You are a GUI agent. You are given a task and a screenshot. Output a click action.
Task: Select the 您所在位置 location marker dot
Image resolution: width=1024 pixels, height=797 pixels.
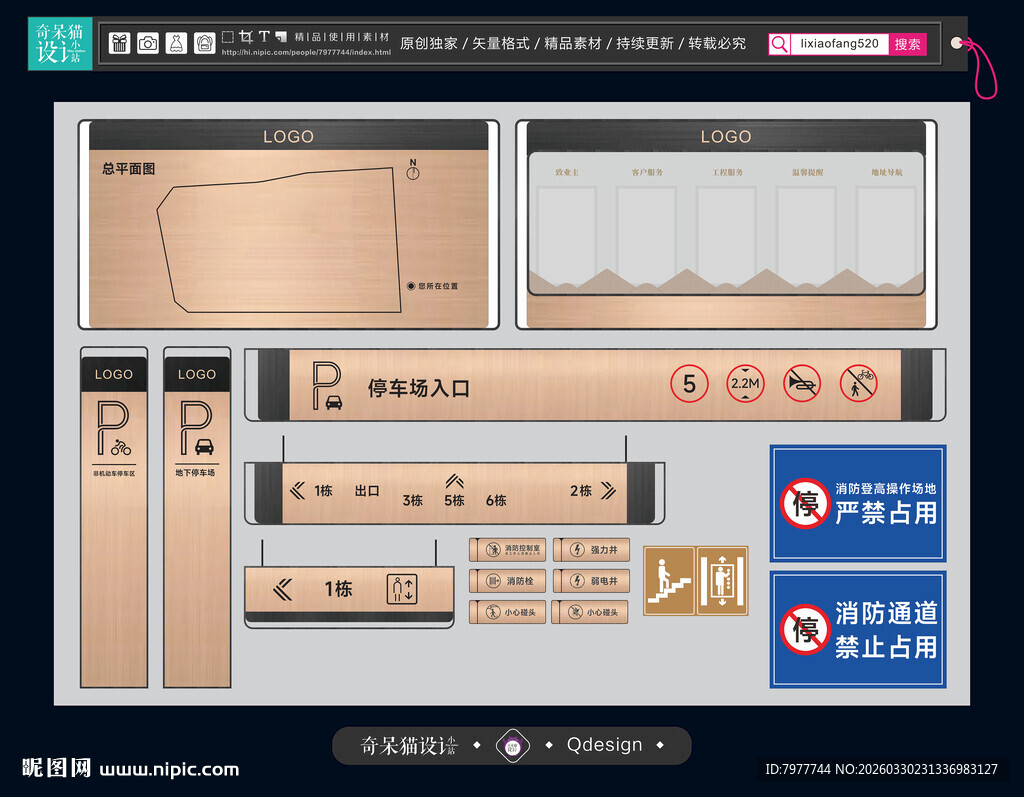pyautogui.click(x=411, y=286)
